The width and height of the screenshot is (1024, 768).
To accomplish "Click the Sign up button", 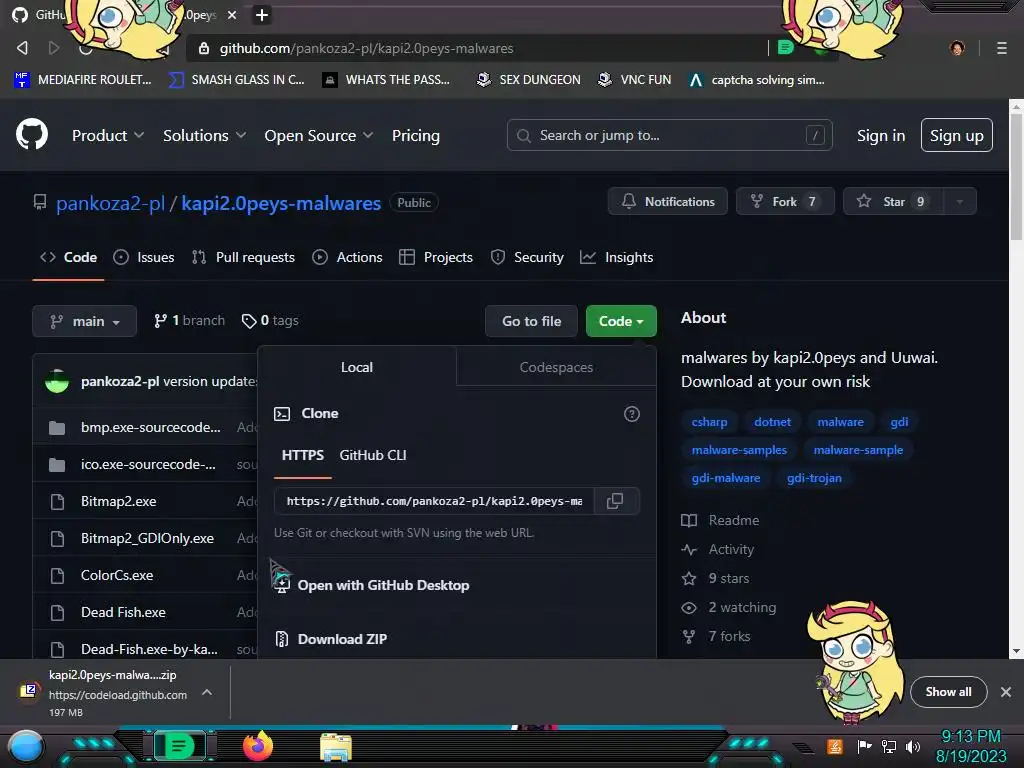I will click(957, 135).
